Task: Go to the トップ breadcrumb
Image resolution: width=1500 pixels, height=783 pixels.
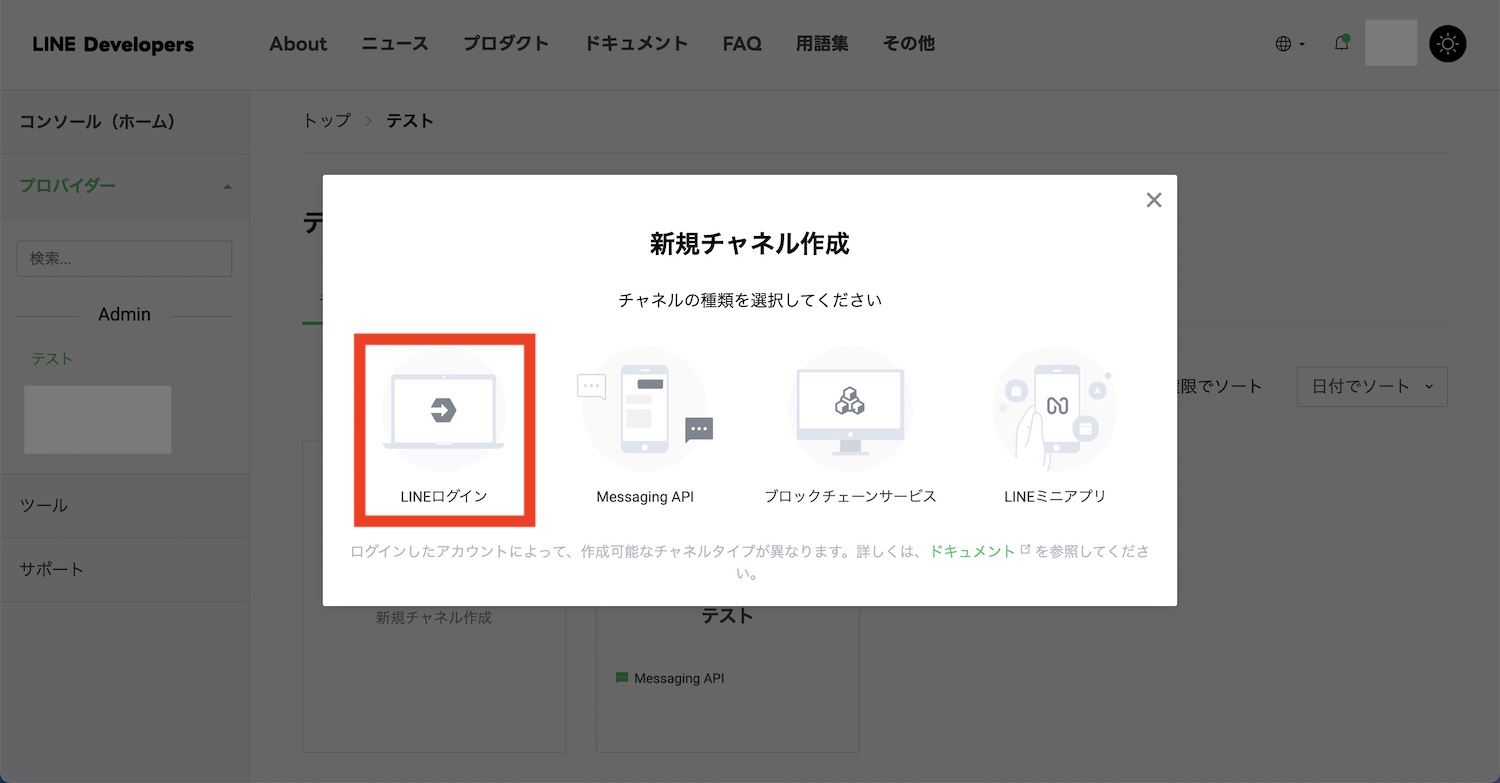Action: (327, 120)
